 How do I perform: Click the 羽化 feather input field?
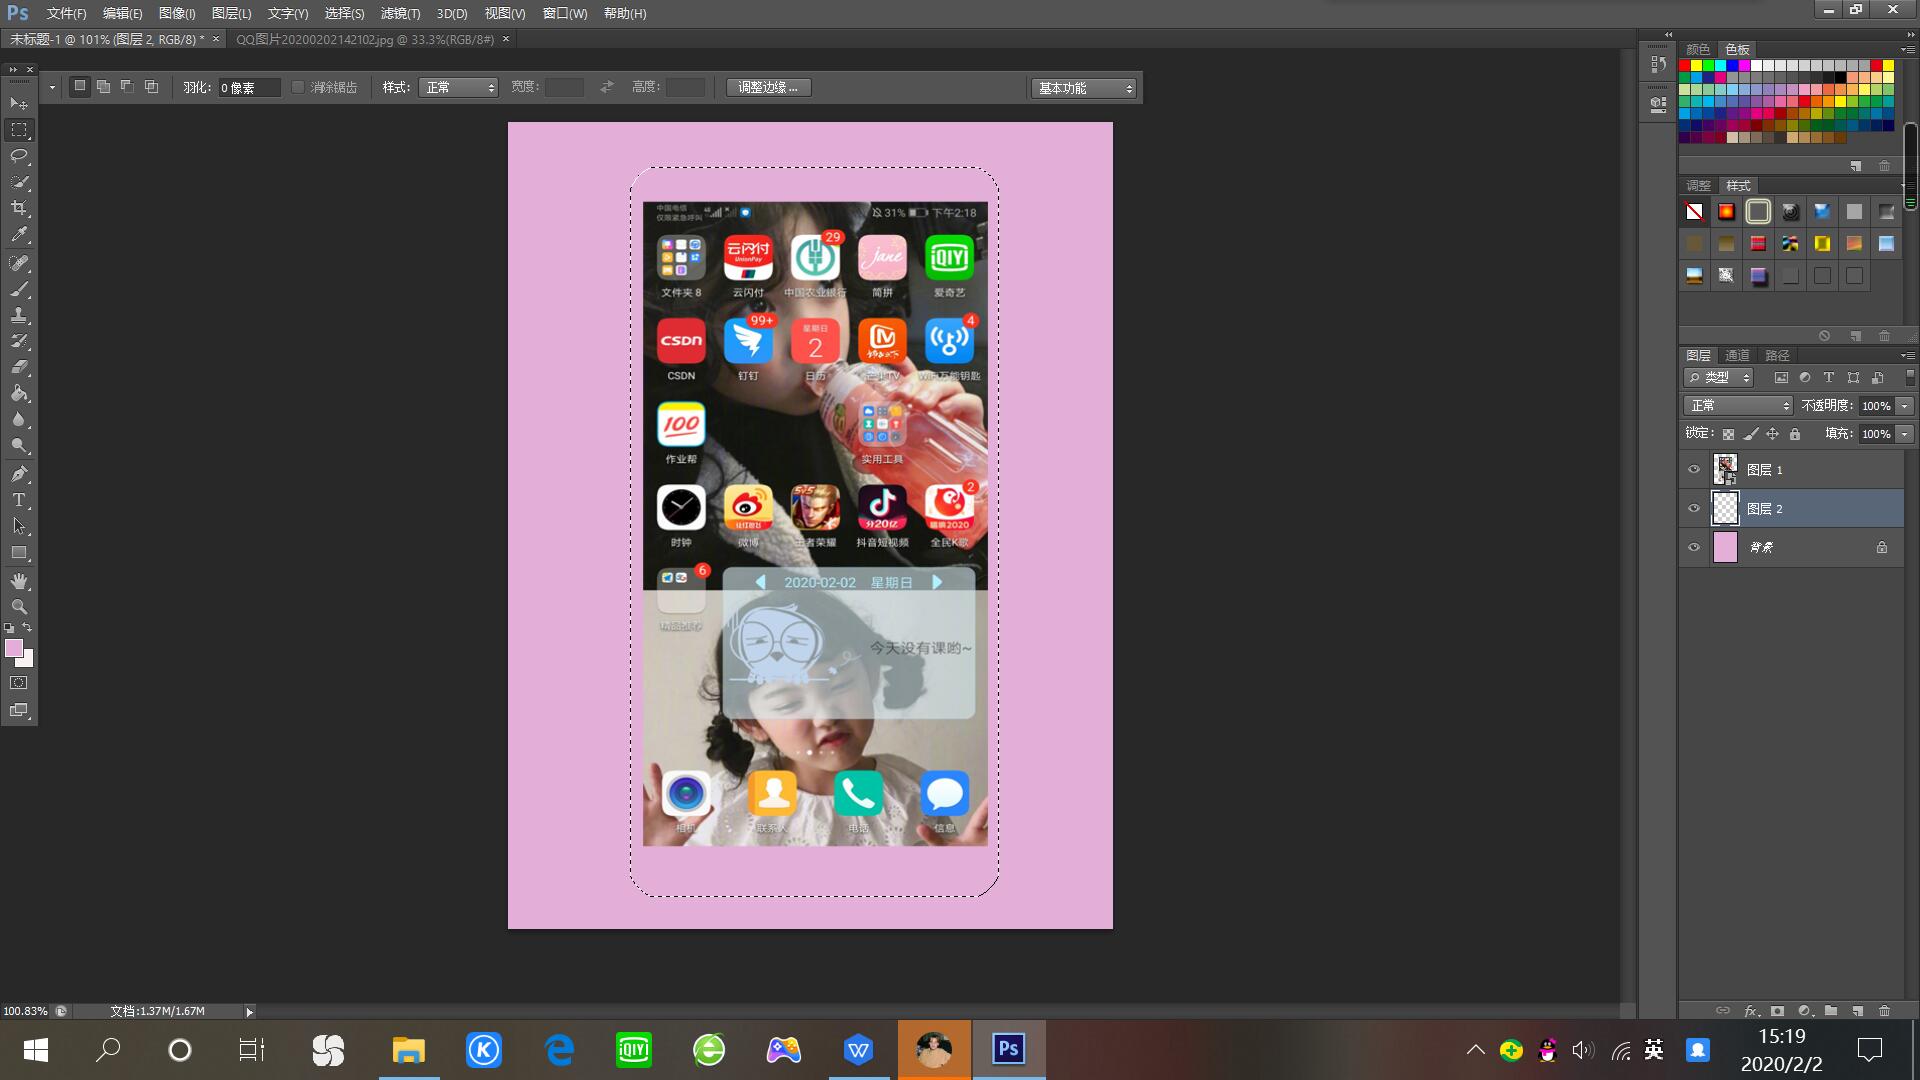tap(248, 88)
